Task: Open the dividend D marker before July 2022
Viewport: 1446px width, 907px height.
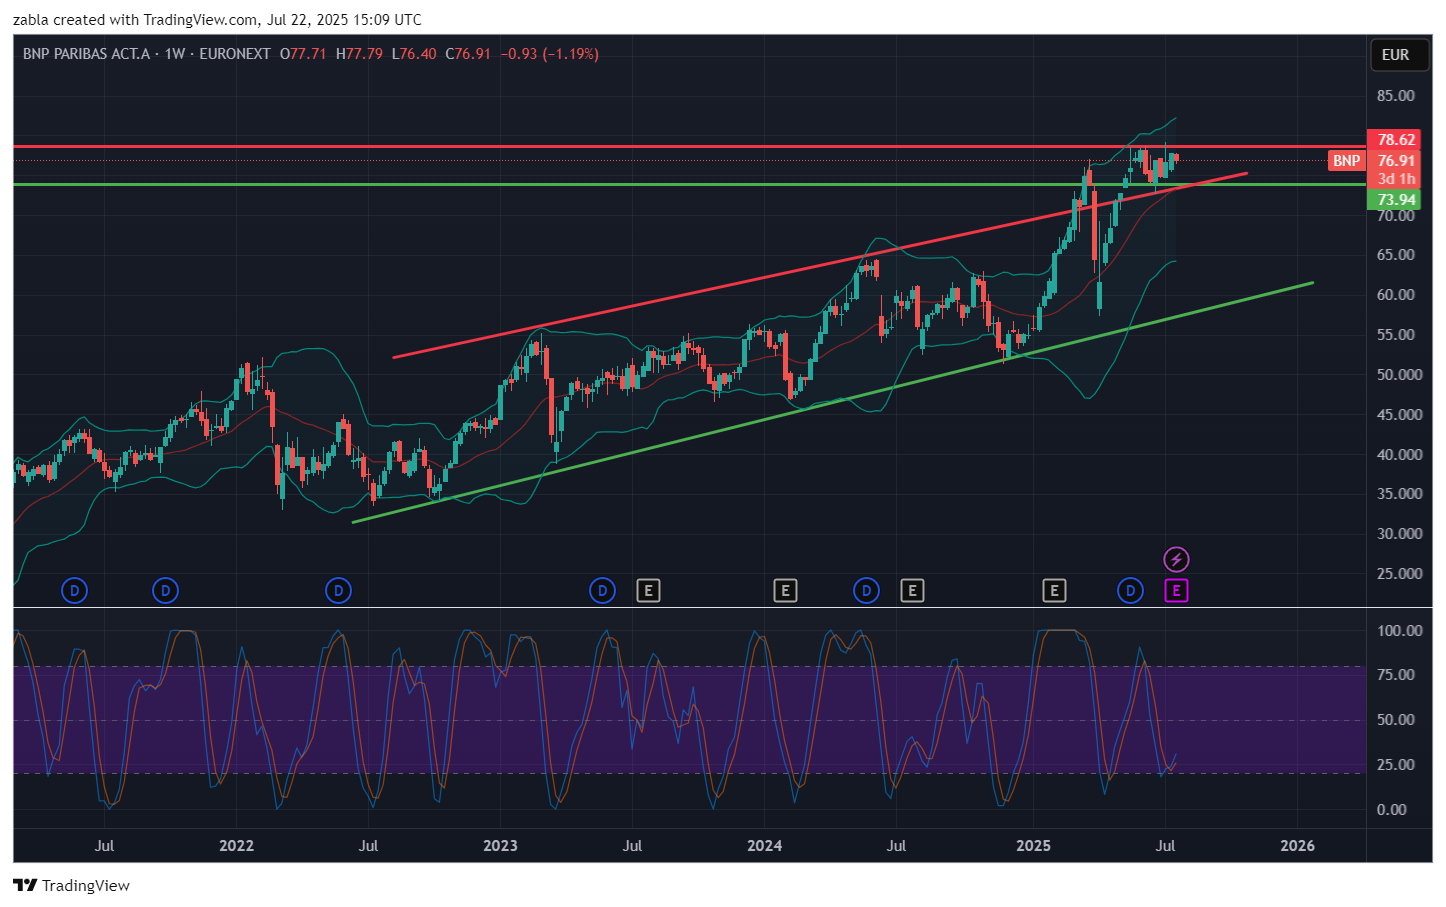Action: pyautogui.click(x=339, y=591)
